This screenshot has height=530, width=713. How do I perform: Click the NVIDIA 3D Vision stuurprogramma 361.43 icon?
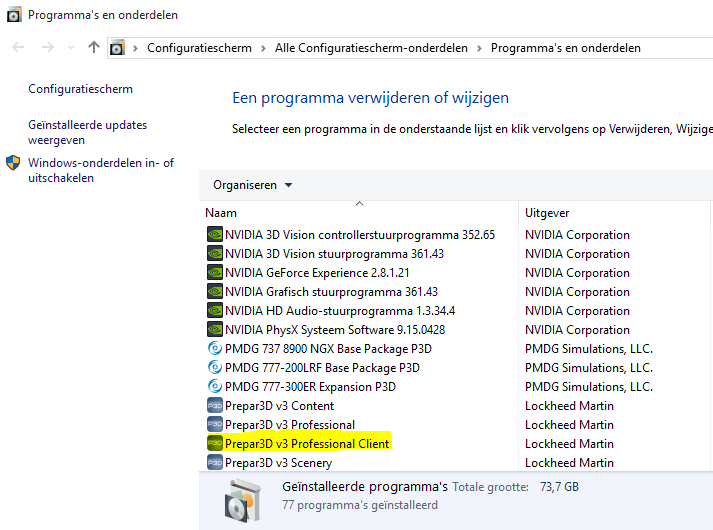coord(215,254)
